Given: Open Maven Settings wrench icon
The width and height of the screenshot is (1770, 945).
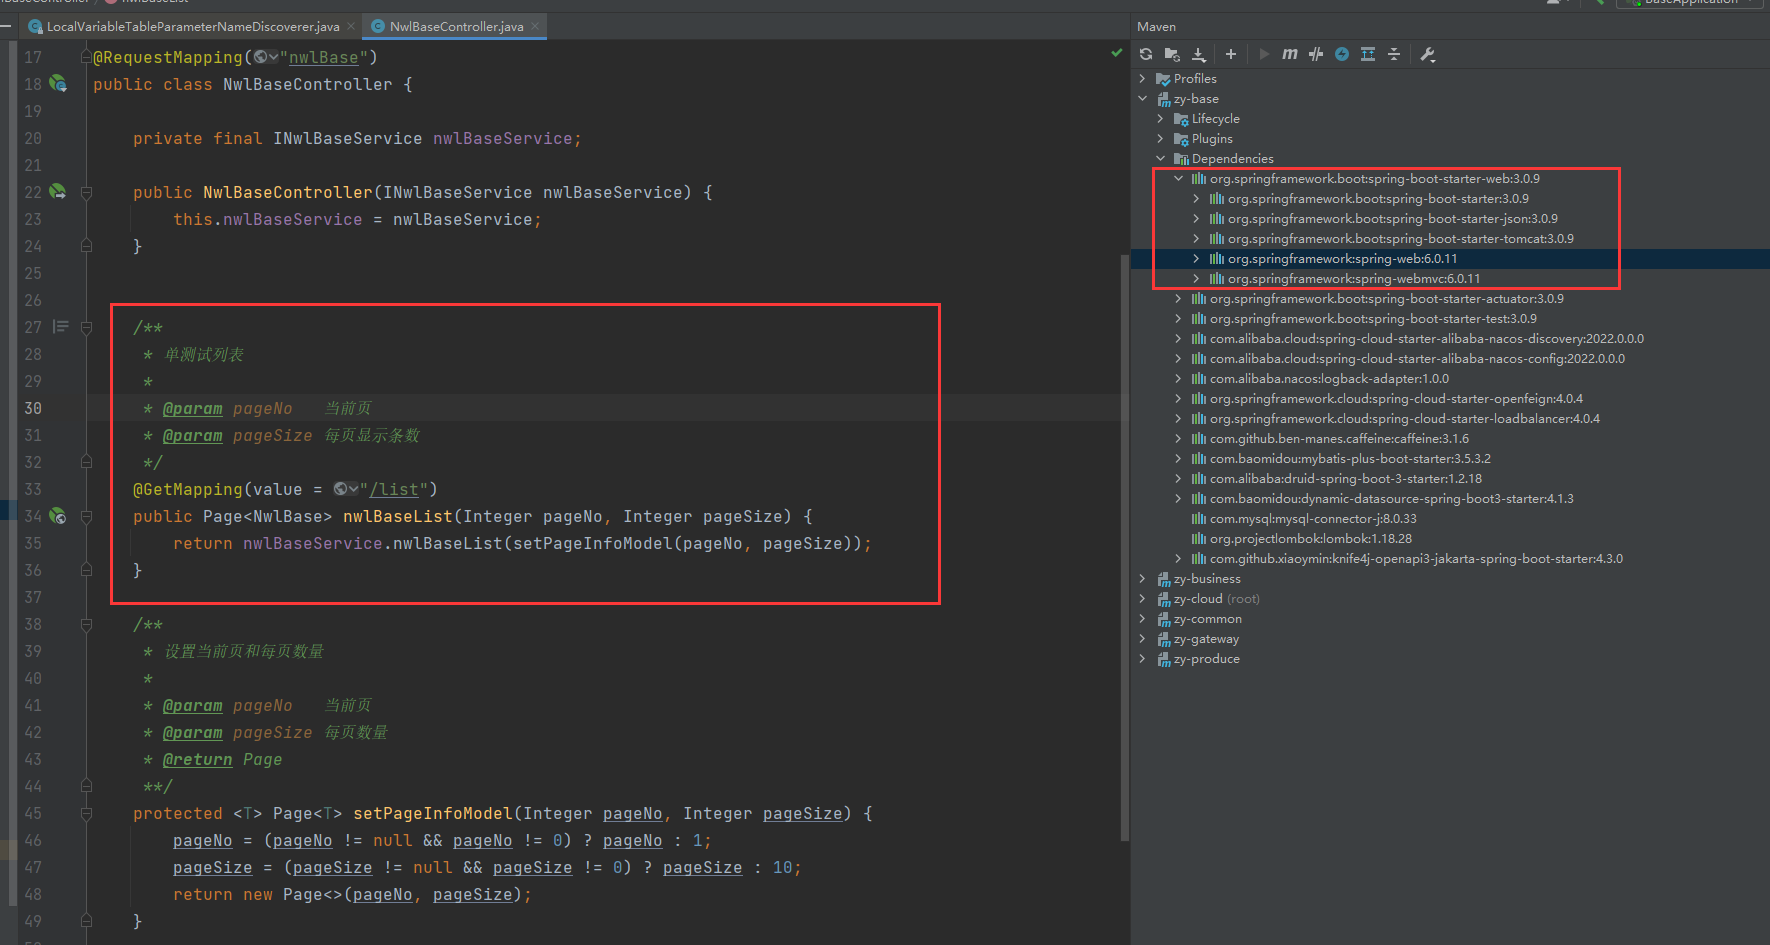Looking at the screenshot, I should point(1428,54).
